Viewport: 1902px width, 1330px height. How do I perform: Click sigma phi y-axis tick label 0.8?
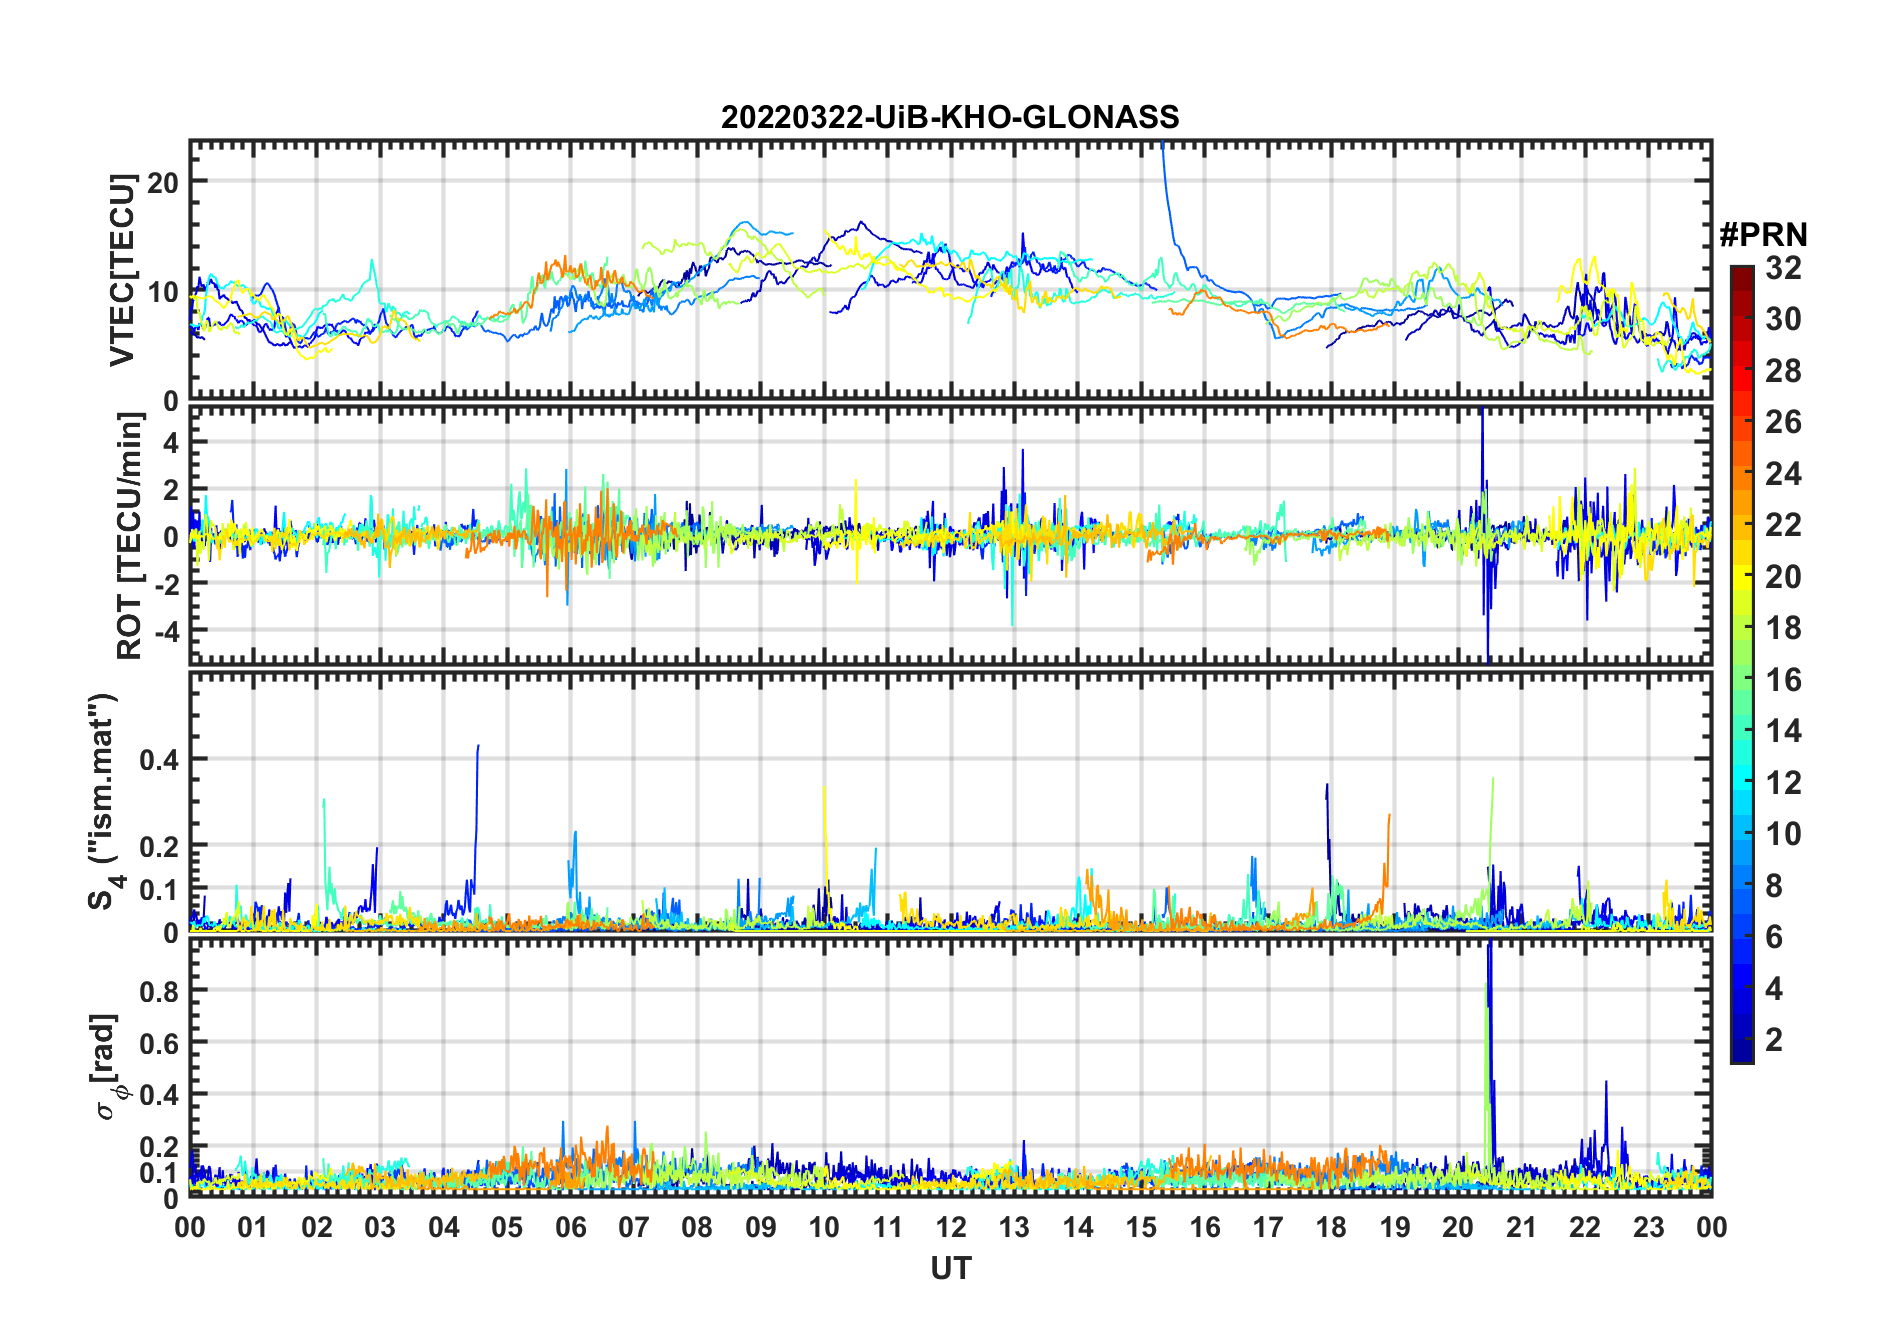[159, 990]
